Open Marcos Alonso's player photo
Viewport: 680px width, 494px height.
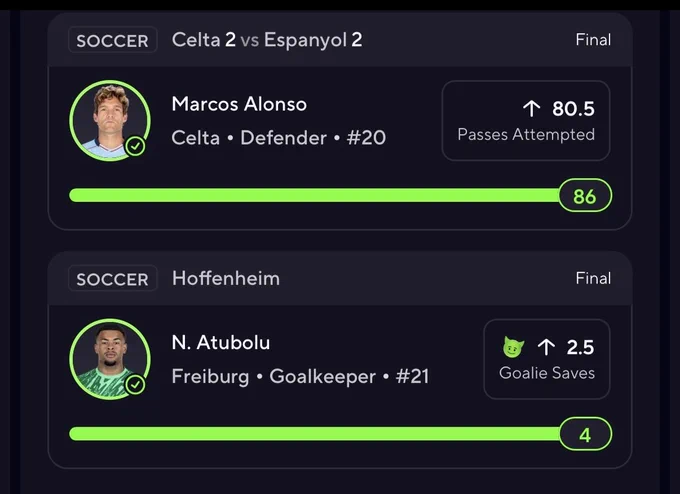(110, 120)
